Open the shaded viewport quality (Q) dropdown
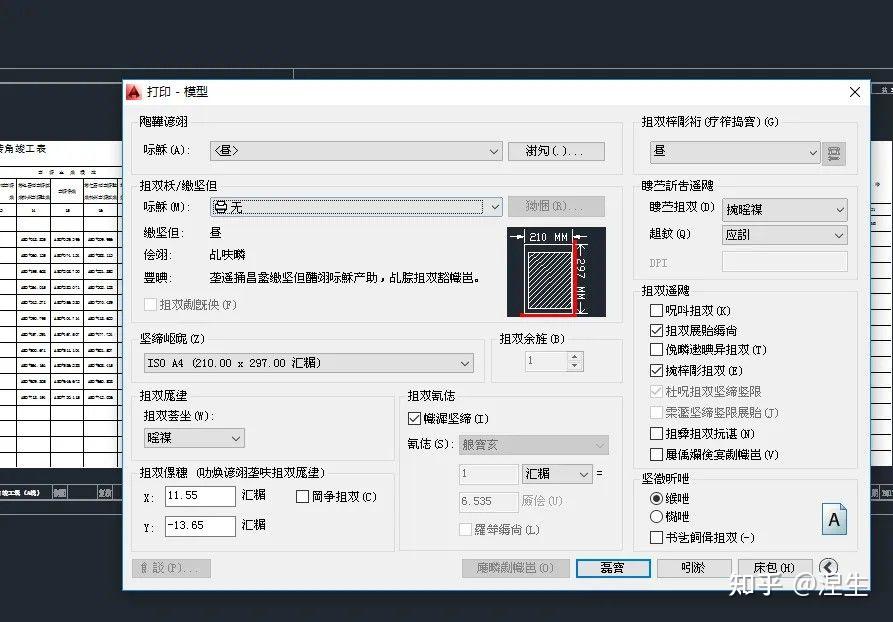The height and width of the screenshot is (622, 893). [x=784, y=235]
